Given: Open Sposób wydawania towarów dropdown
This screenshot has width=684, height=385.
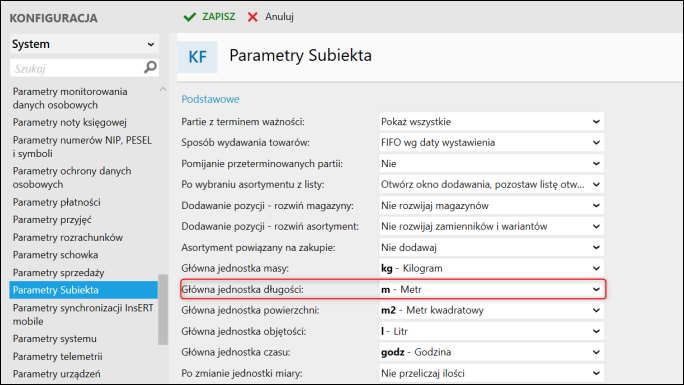Looking at the screenshot, I should [491, 143].
